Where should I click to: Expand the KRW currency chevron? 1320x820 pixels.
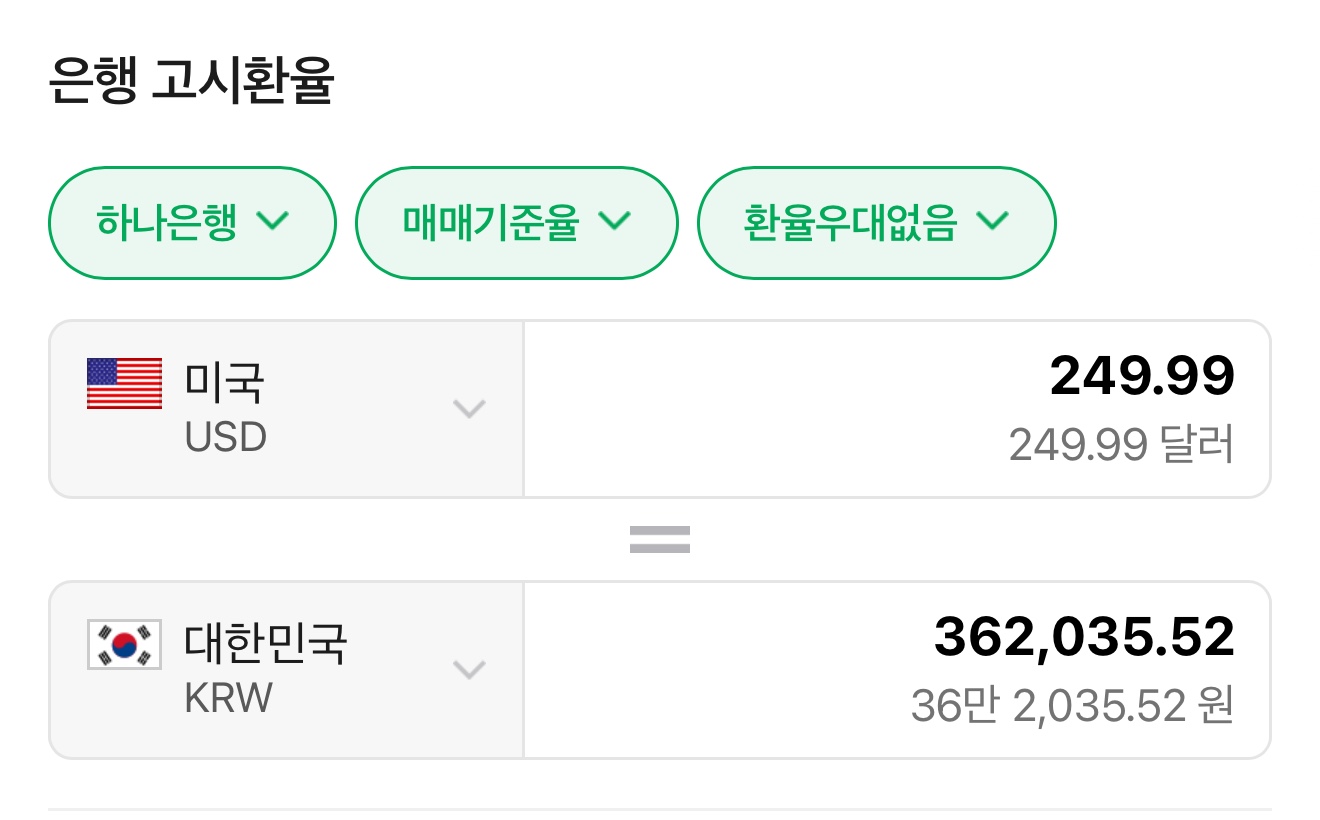pyautogui.click(x=469, y=669)
